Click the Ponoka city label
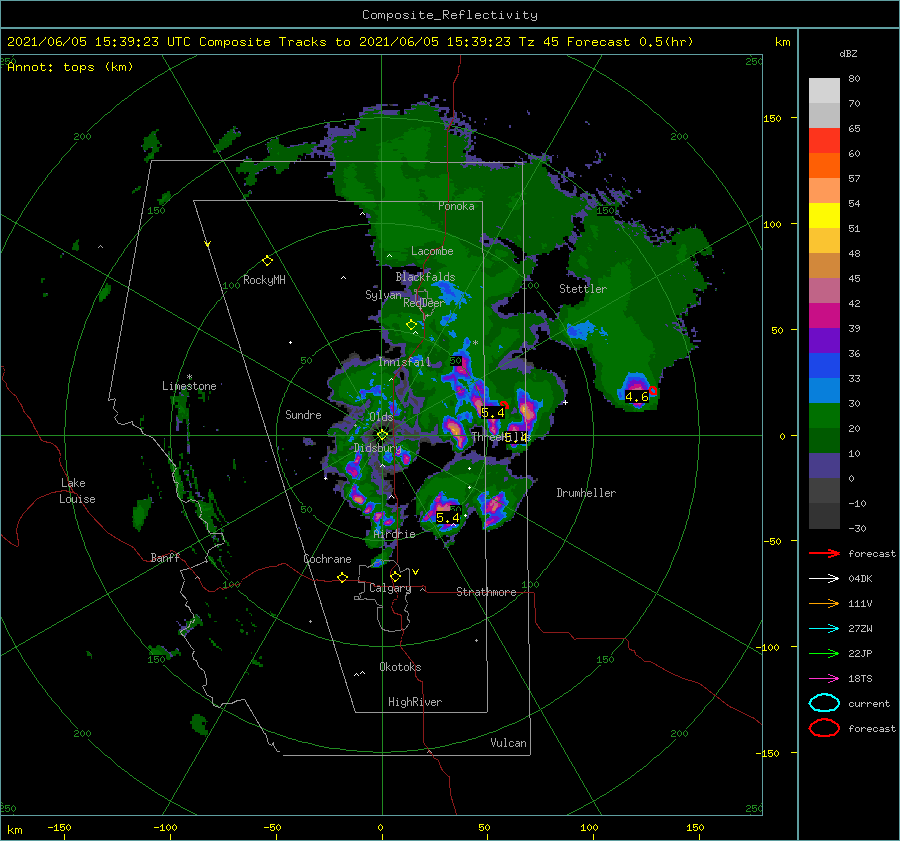Viewport: 900px width, 841px height. coord(456,206)
